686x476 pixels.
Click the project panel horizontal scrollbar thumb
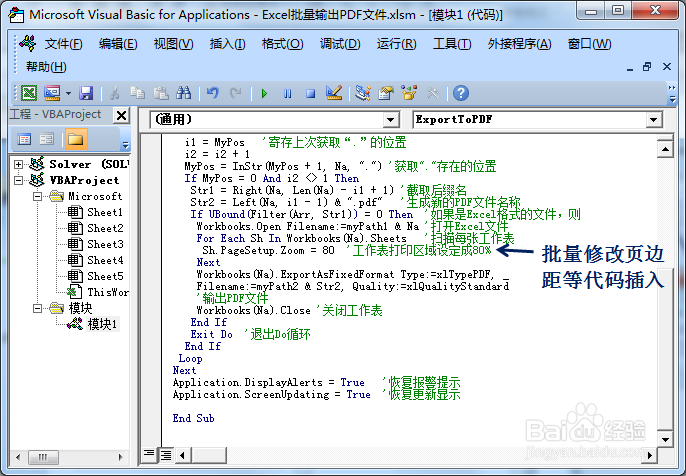(x=43, y=457)
